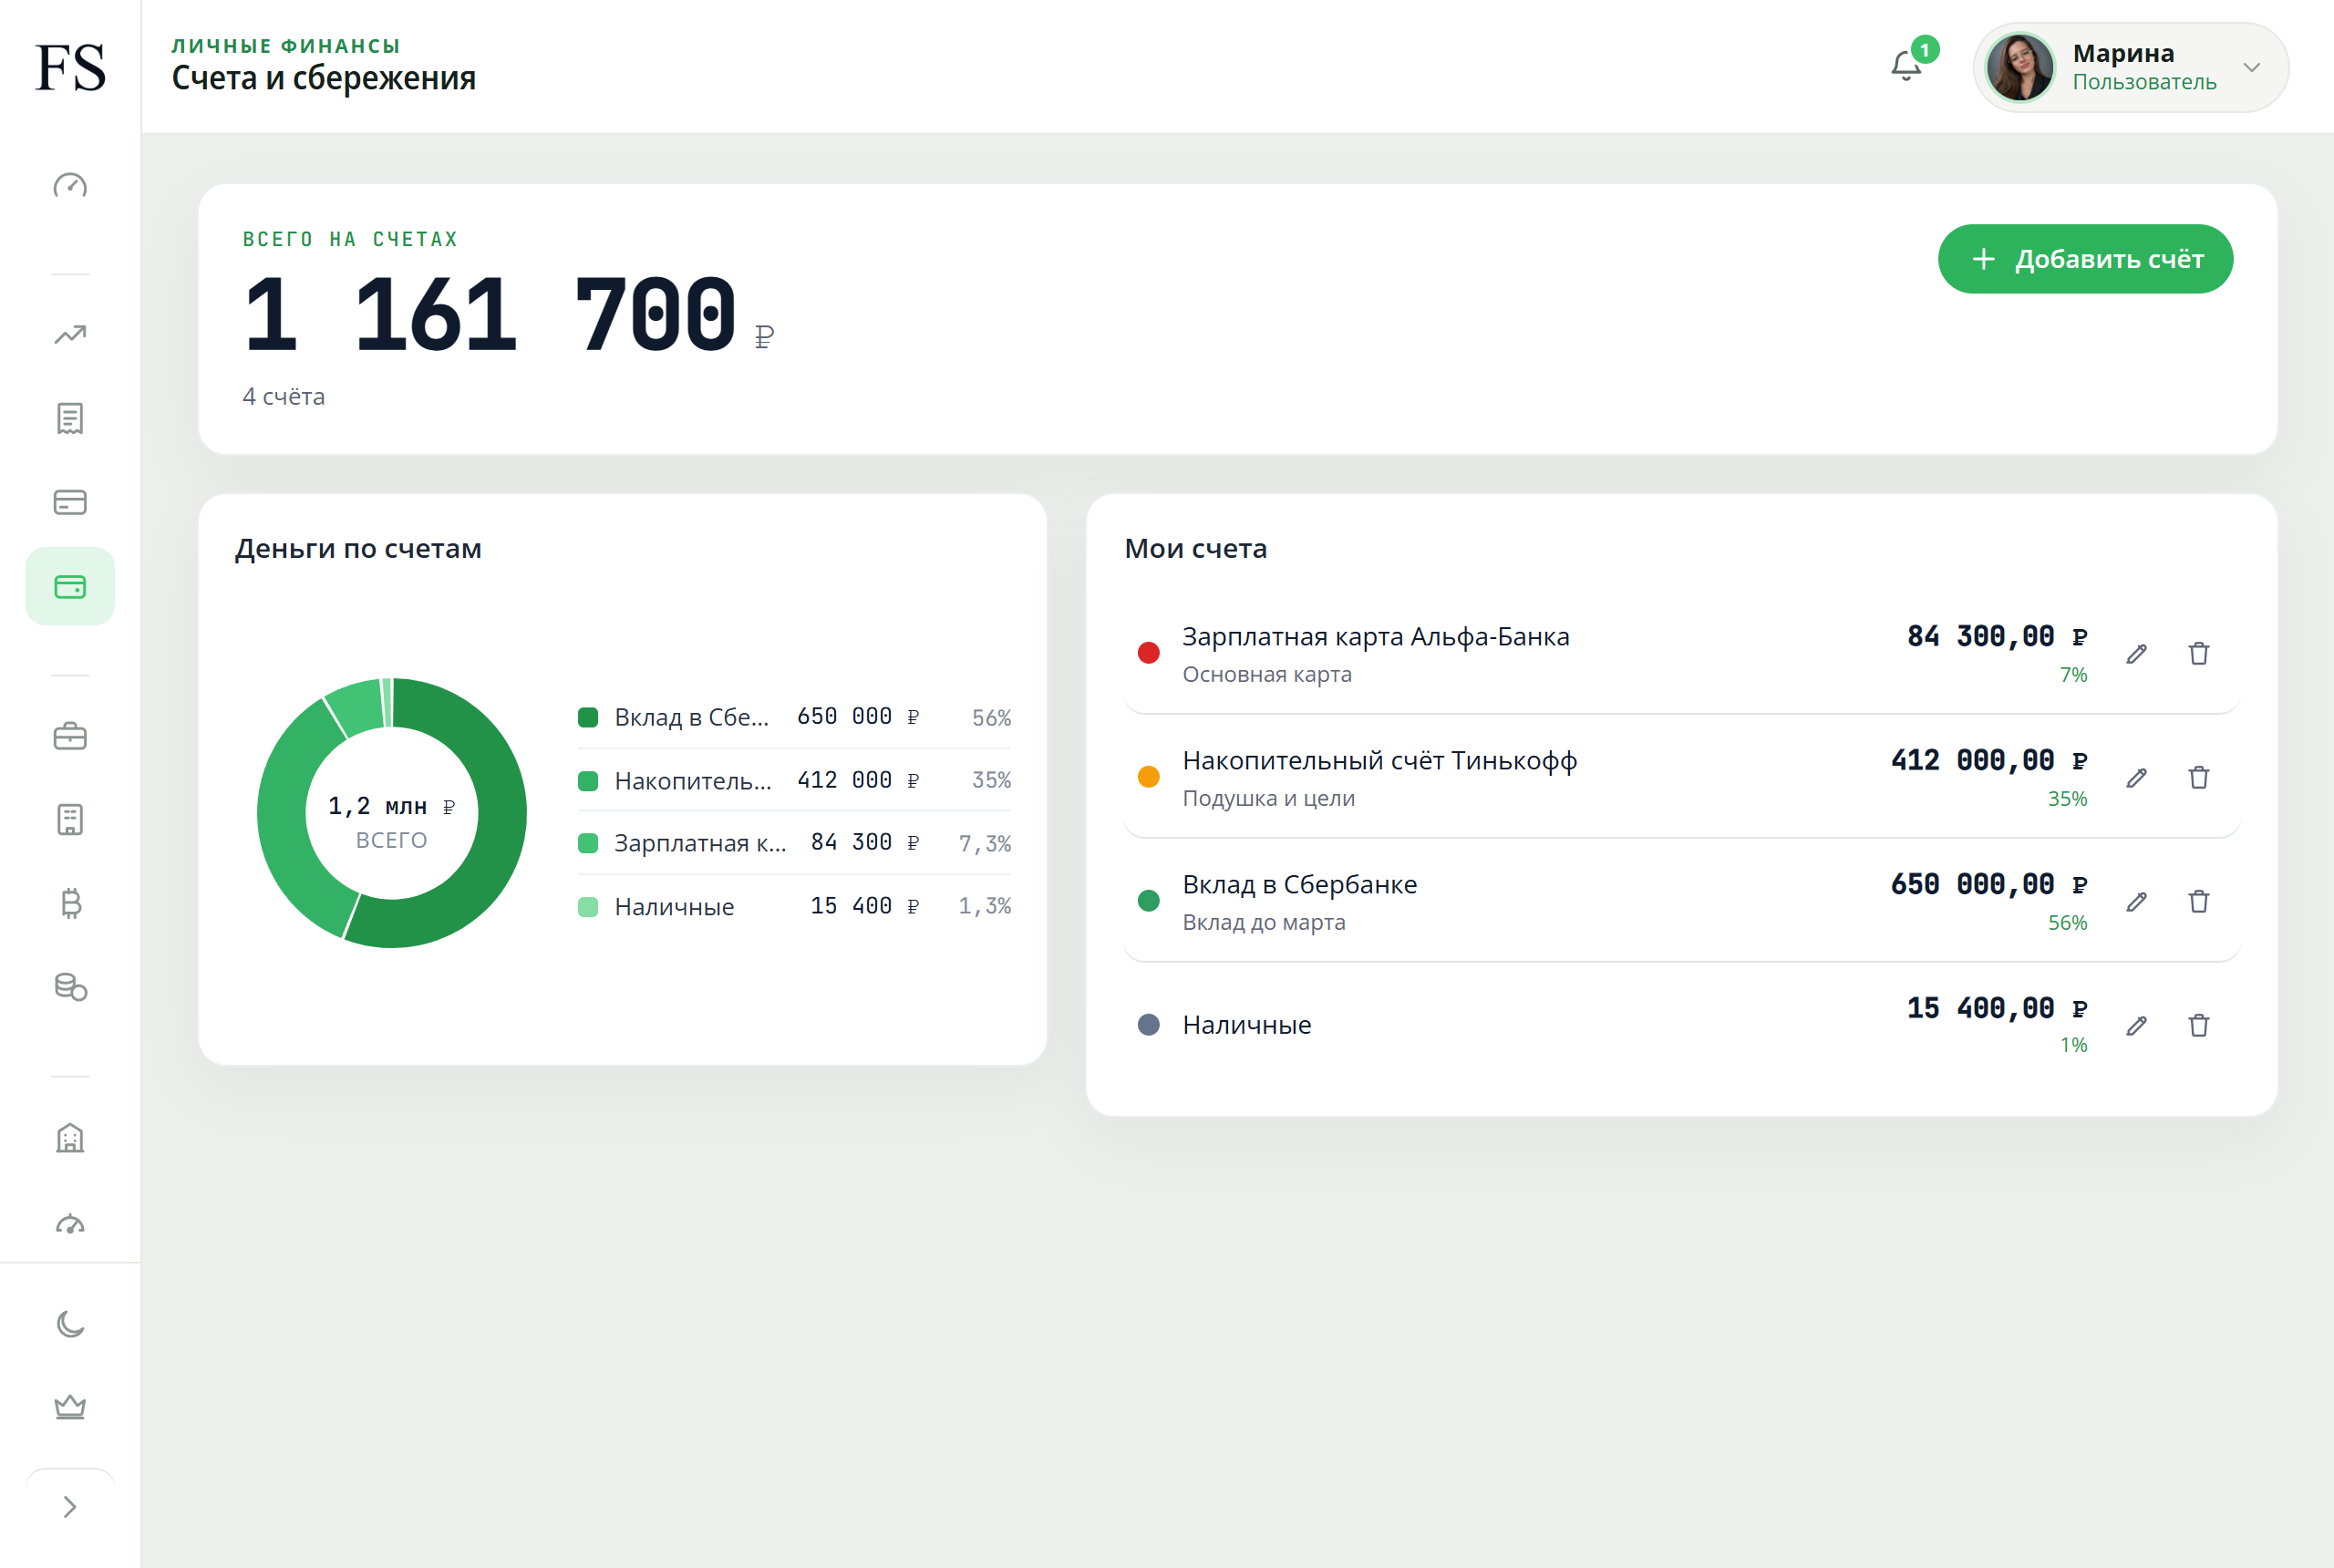This screenshot has width=2334, height=1568.
Task: Open notifications bell icon
Action: pyautogui.click(x=1906, y=66)
